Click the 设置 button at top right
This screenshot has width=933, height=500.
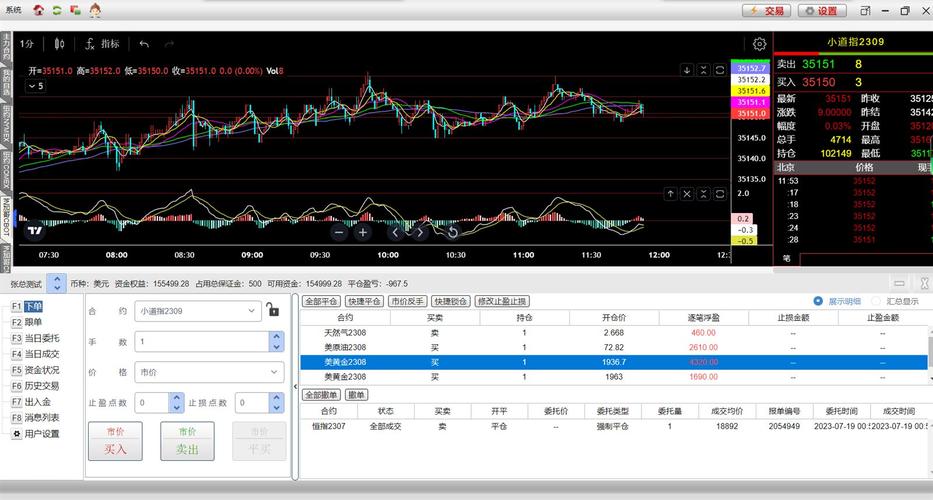click(822, 11)
